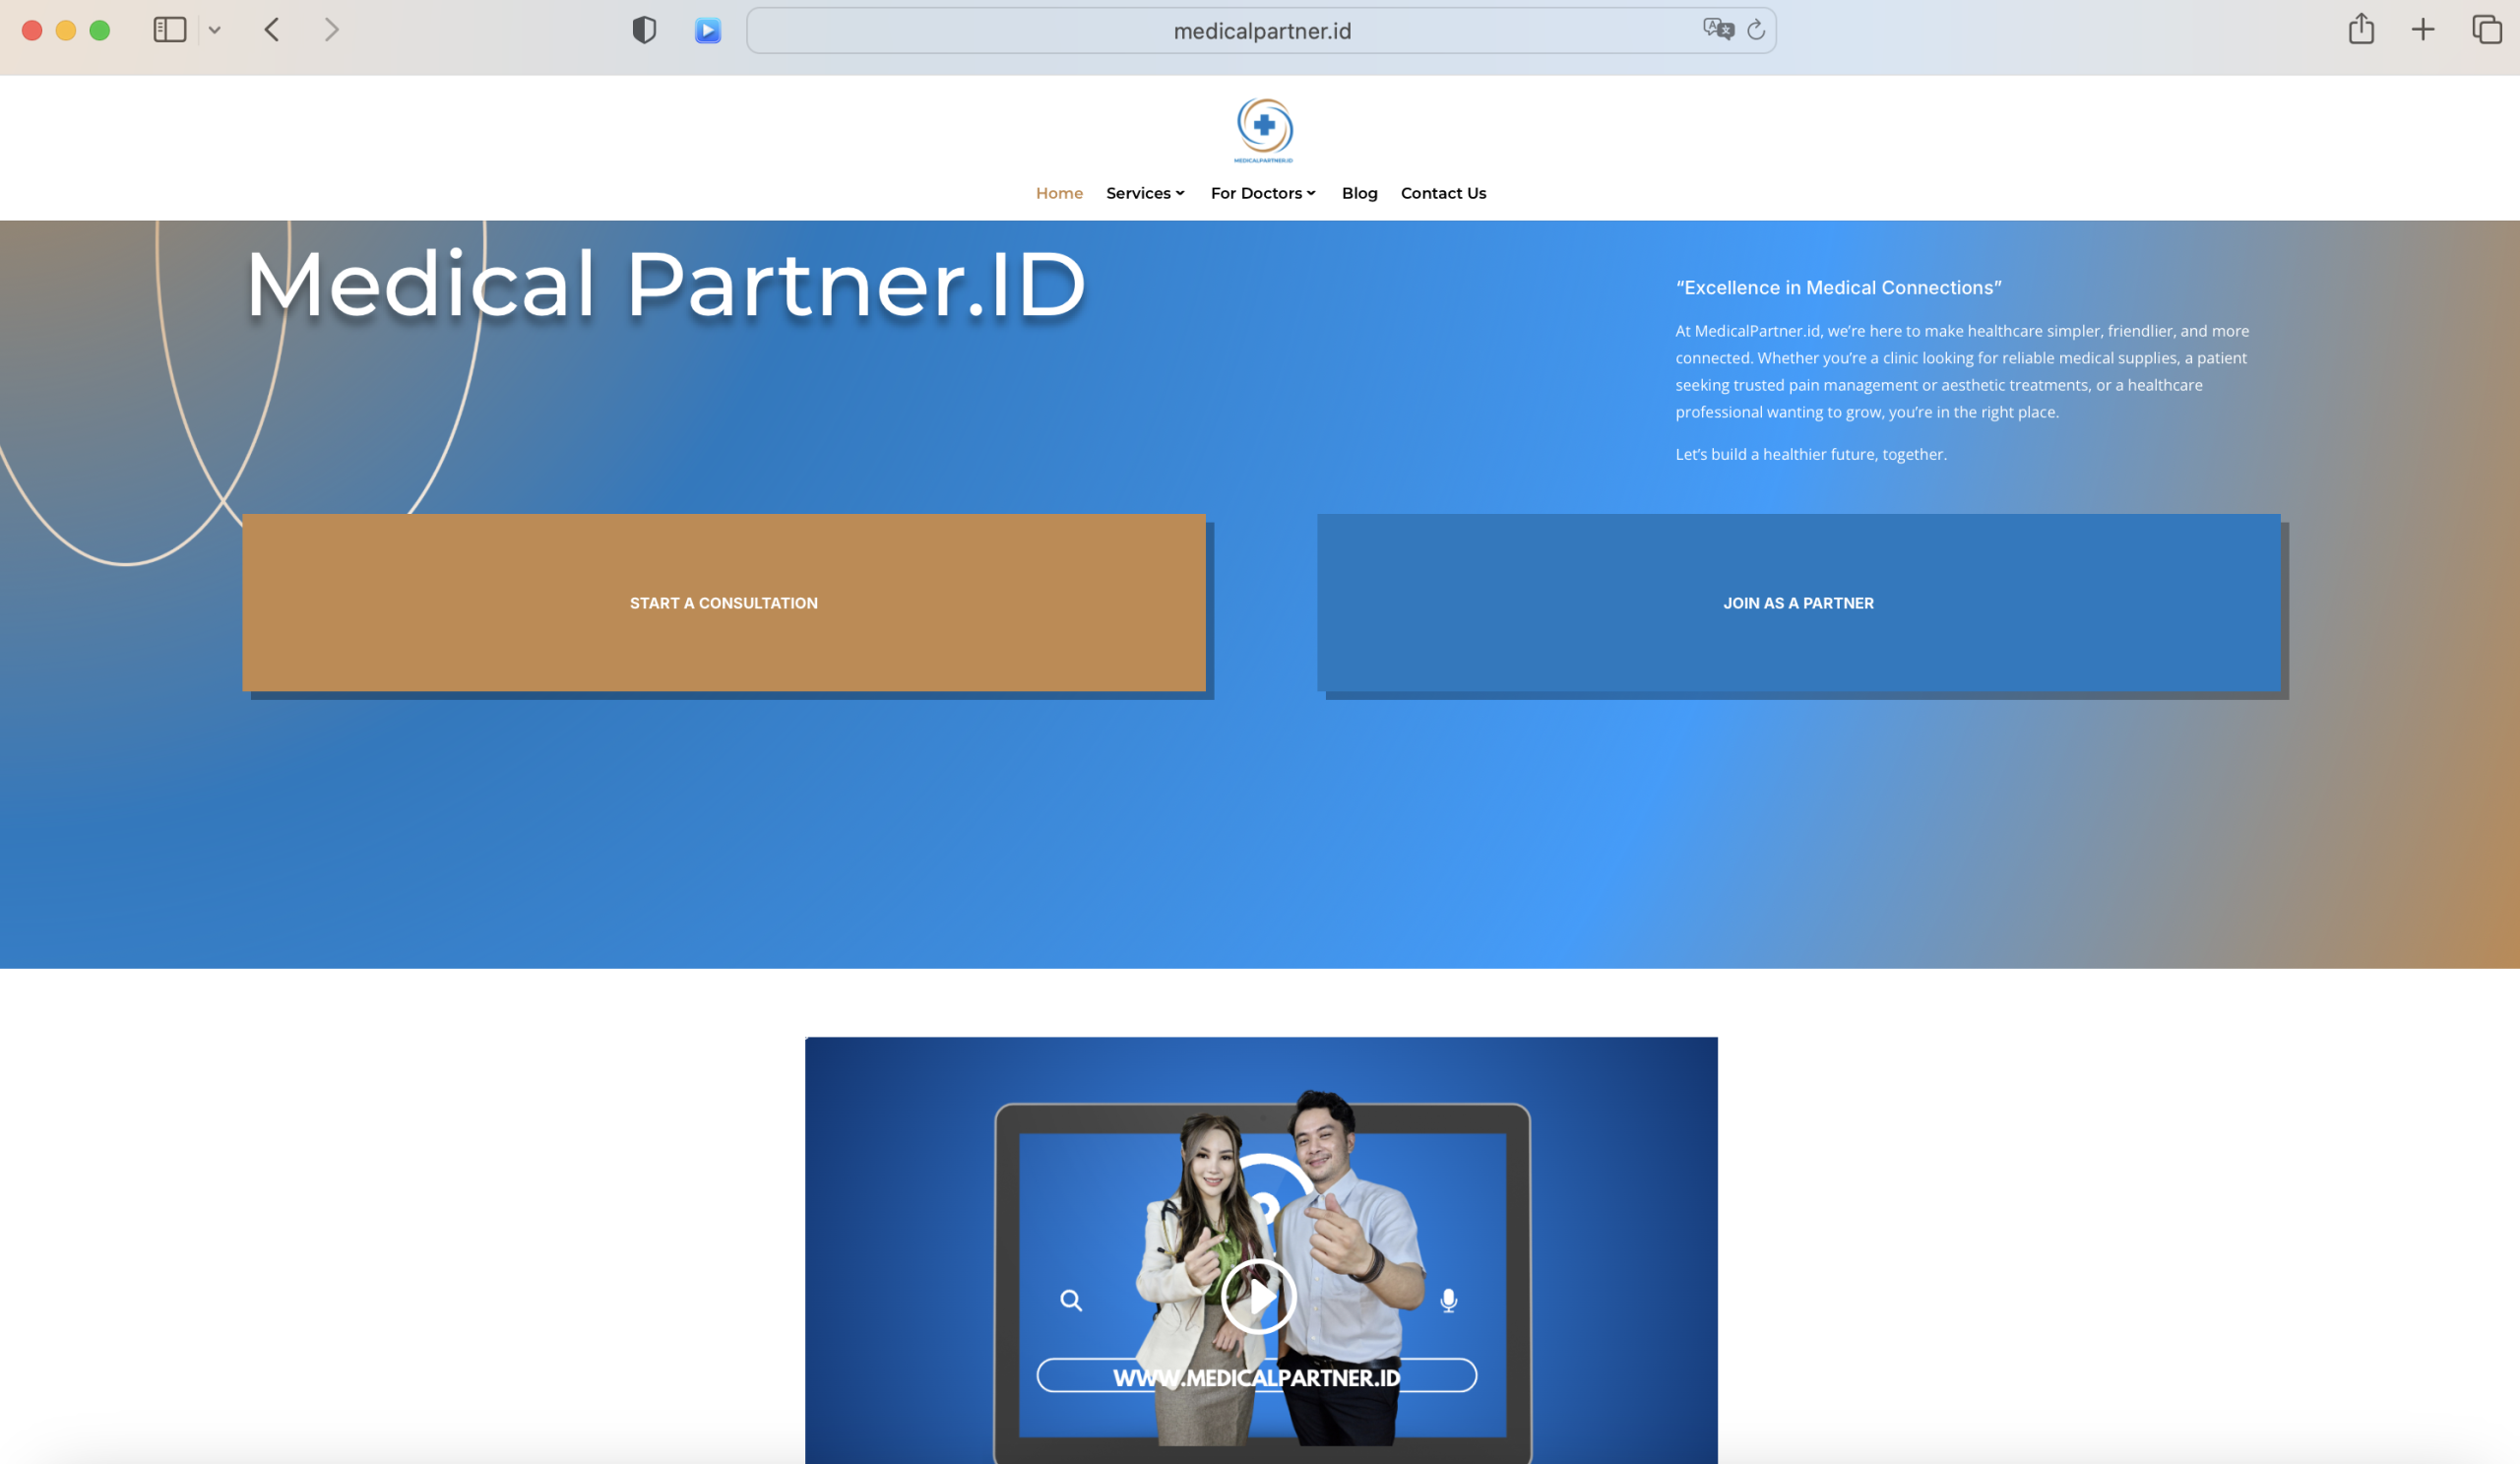This screenshot has height=1464, width=2520.
Task: Open the sidebar options dropdown chevron
Action: tap(214, 30)
